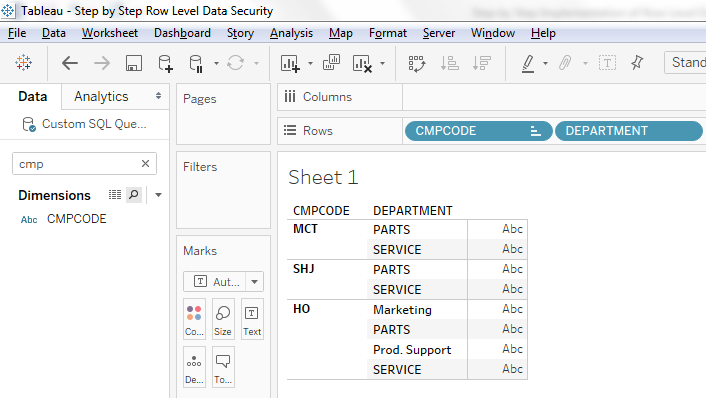Viewport: 706px width, 398px height.
Task: Click the Save icon in toolbar
Action: point(133,63)
